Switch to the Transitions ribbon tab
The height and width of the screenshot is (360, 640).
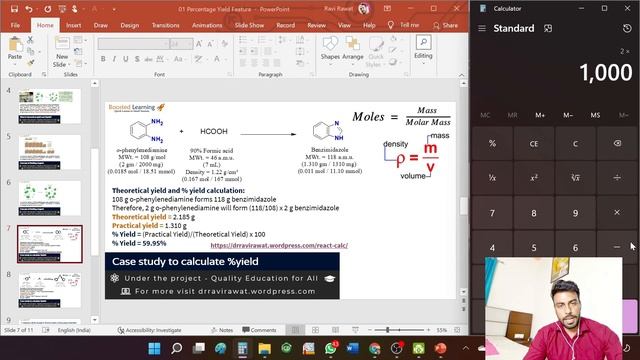click(x=165, y=25)
